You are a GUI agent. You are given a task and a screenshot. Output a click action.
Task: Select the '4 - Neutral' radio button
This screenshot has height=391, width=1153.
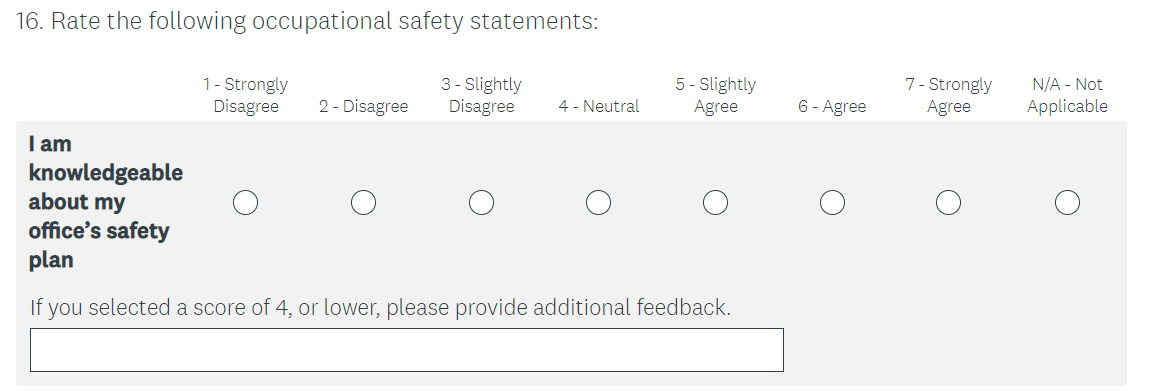(598, 202)
